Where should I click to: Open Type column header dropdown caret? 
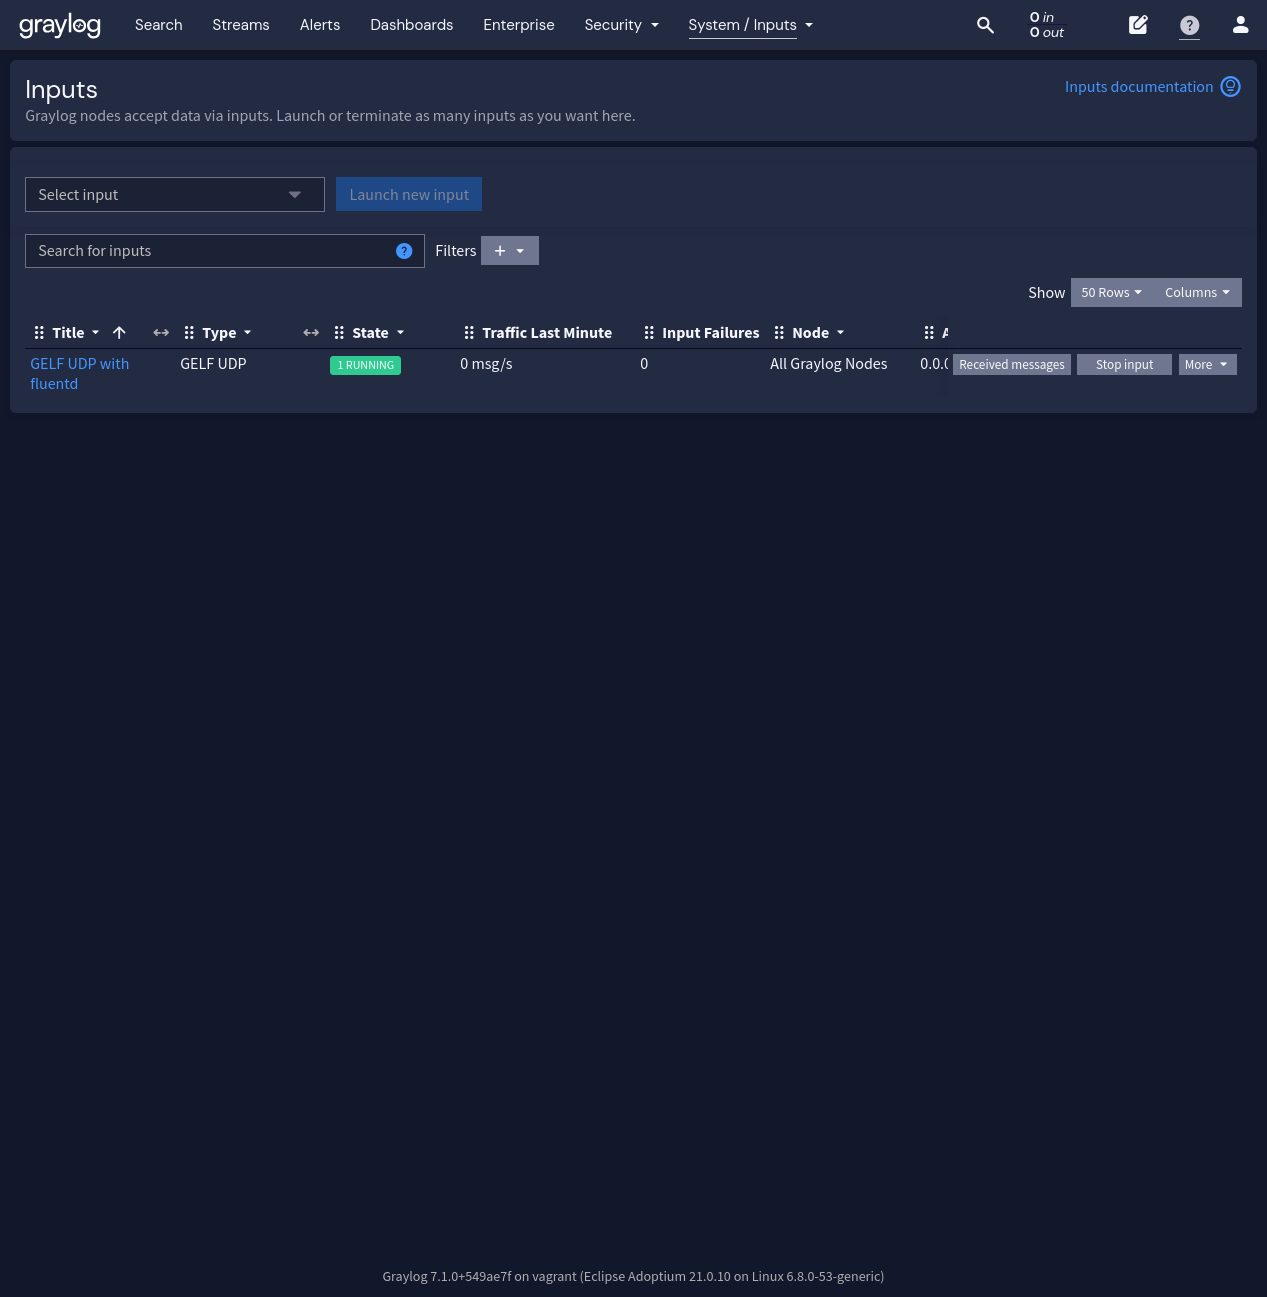248,333
